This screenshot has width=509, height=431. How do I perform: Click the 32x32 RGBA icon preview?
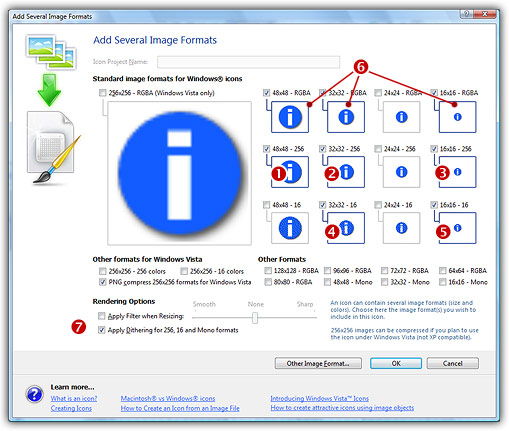point(346,117)
